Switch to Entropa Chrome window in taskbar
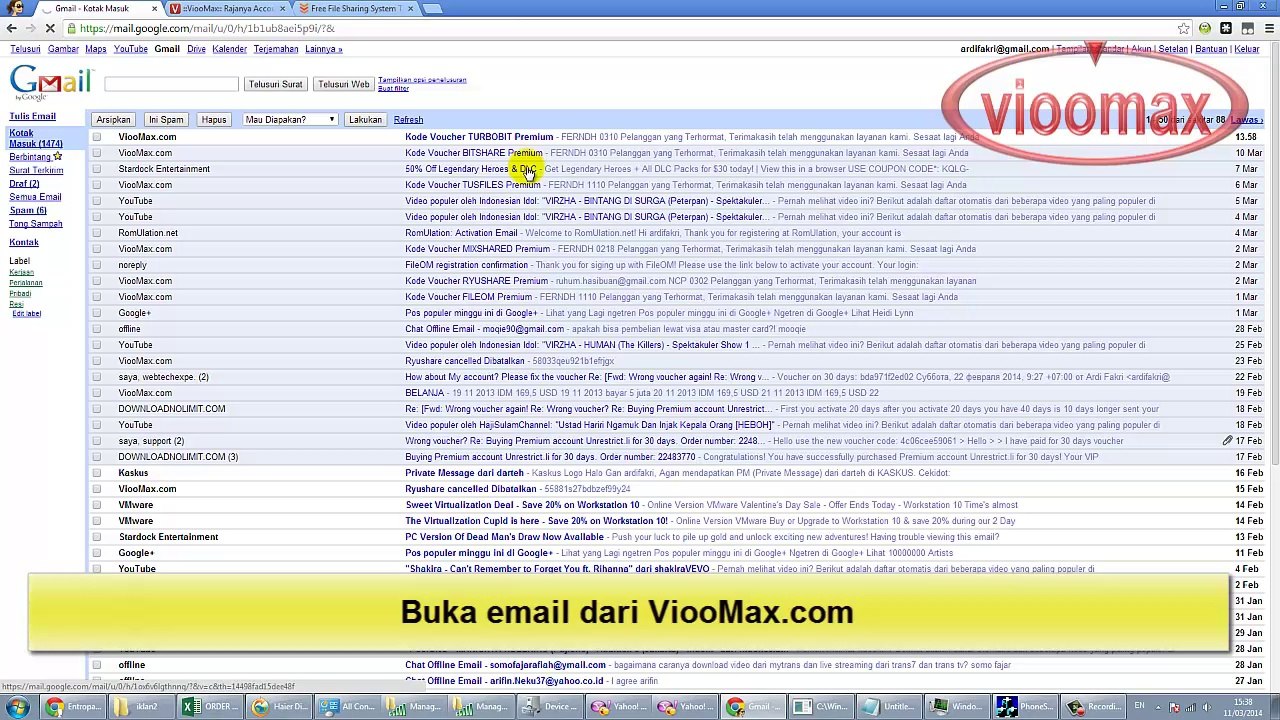Viewport: 1280px width, 720px height. (75, 707)
